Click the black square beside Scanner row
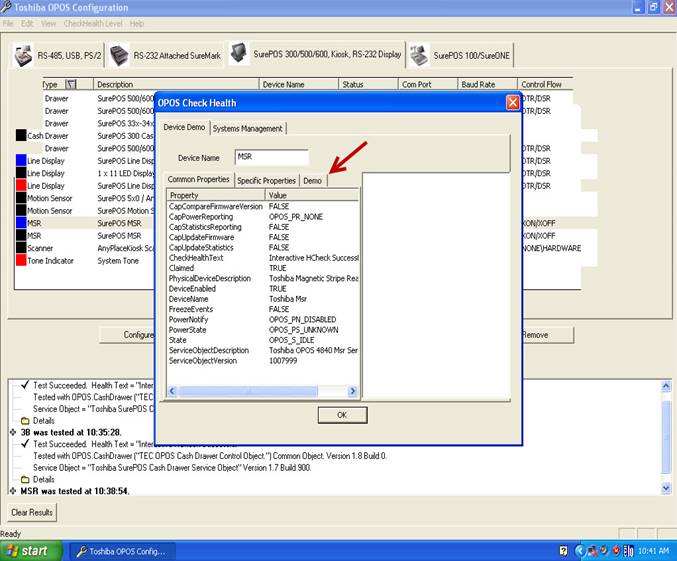Viewport: 677px width, 561px height. pos(21,248)
